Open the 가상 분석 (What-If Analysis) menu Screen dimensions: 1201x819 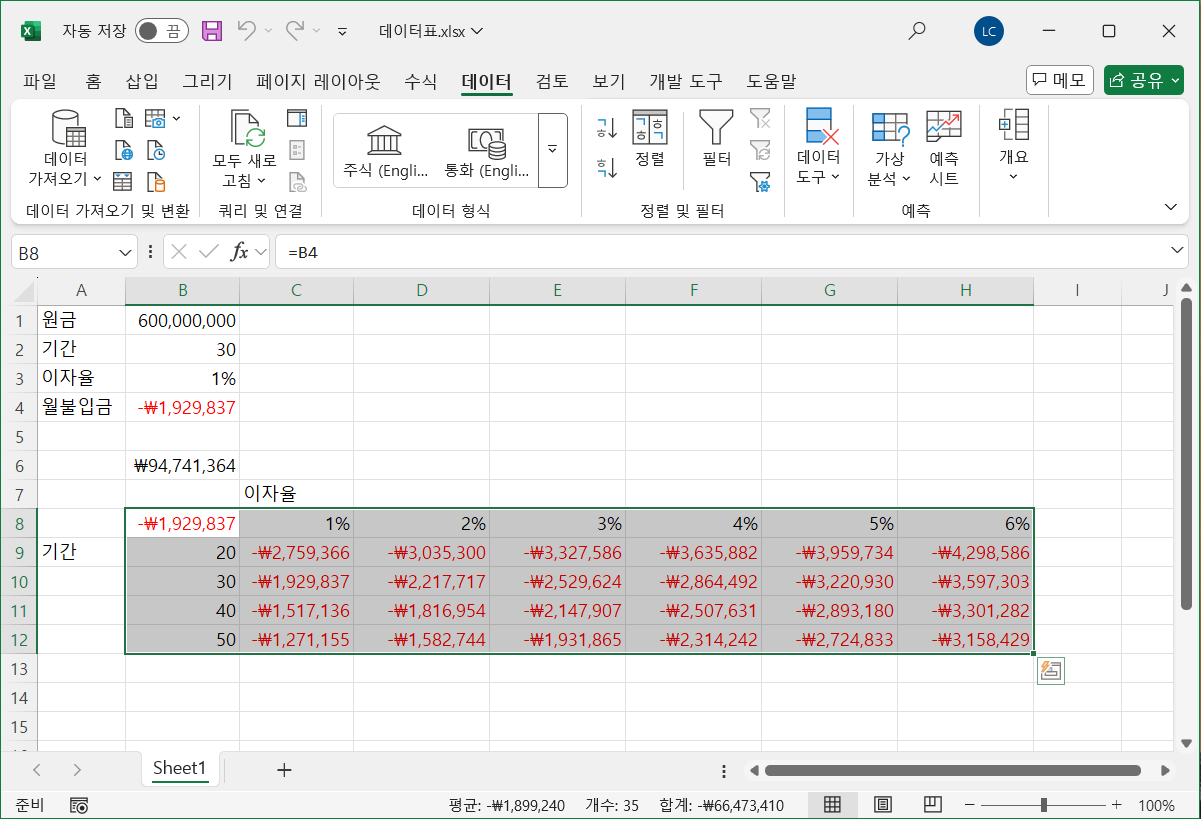[x=890, y=150]
